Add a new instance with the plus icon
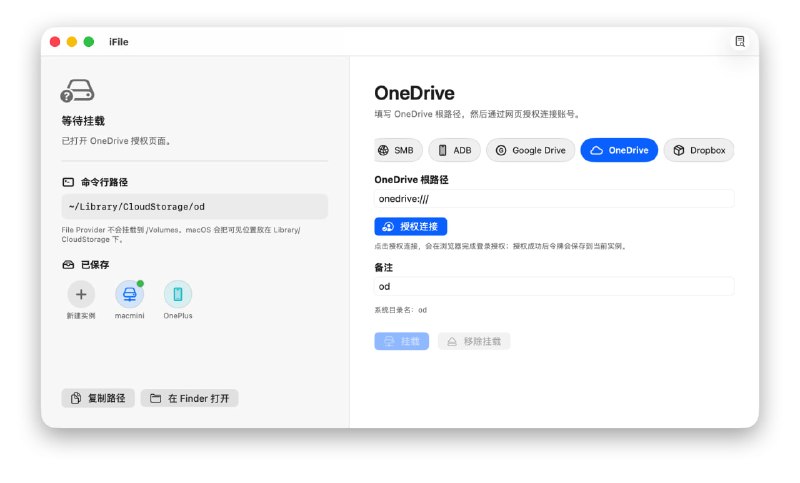The height and width of the screenshot is (483, 800). click(81, 294)
